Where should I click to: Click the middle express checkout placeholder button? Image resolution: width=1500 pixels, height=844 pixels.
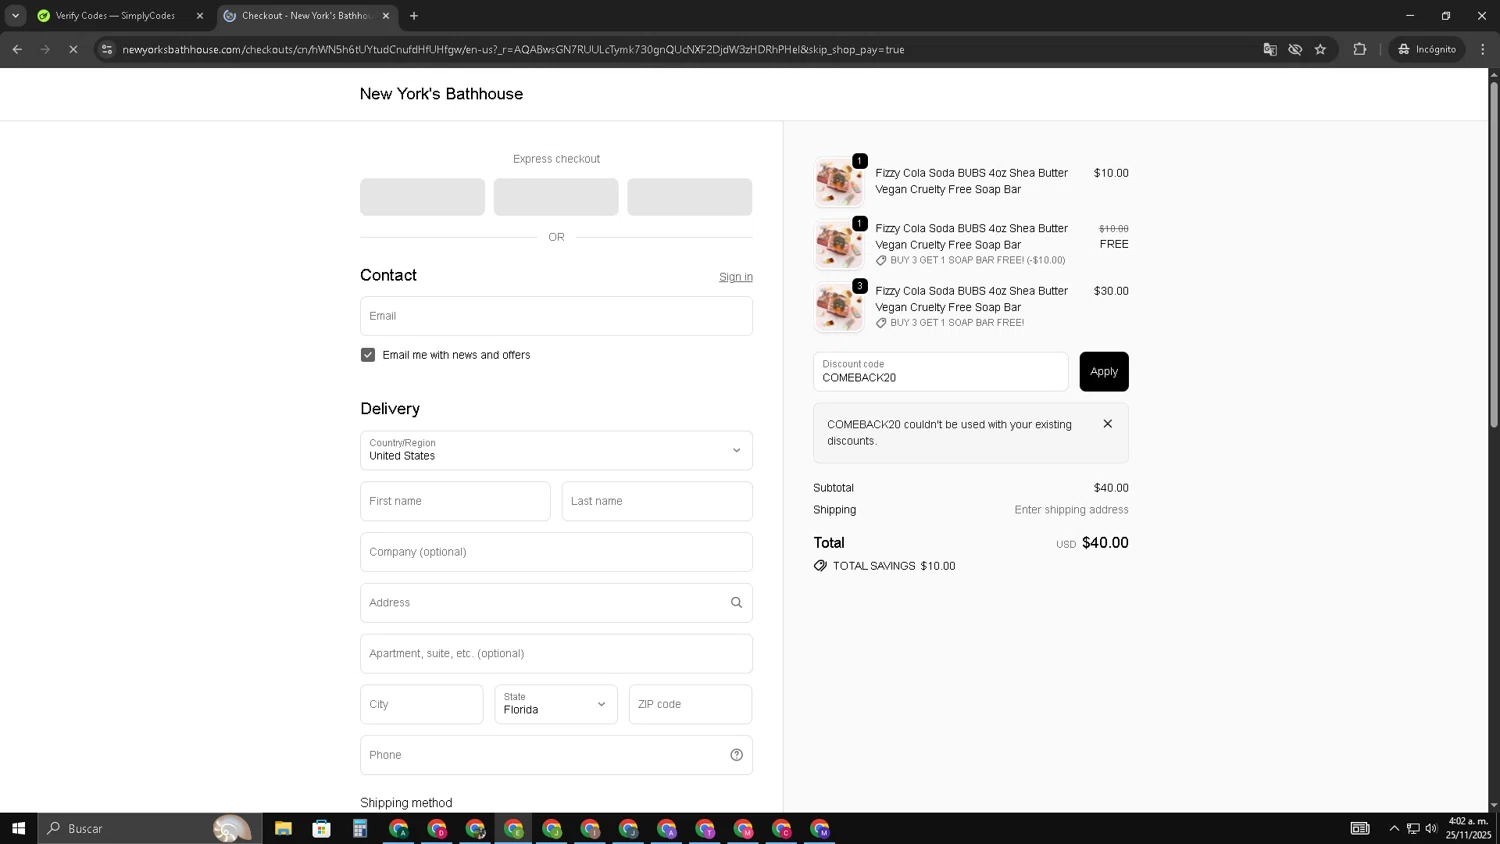coord(556,197)
